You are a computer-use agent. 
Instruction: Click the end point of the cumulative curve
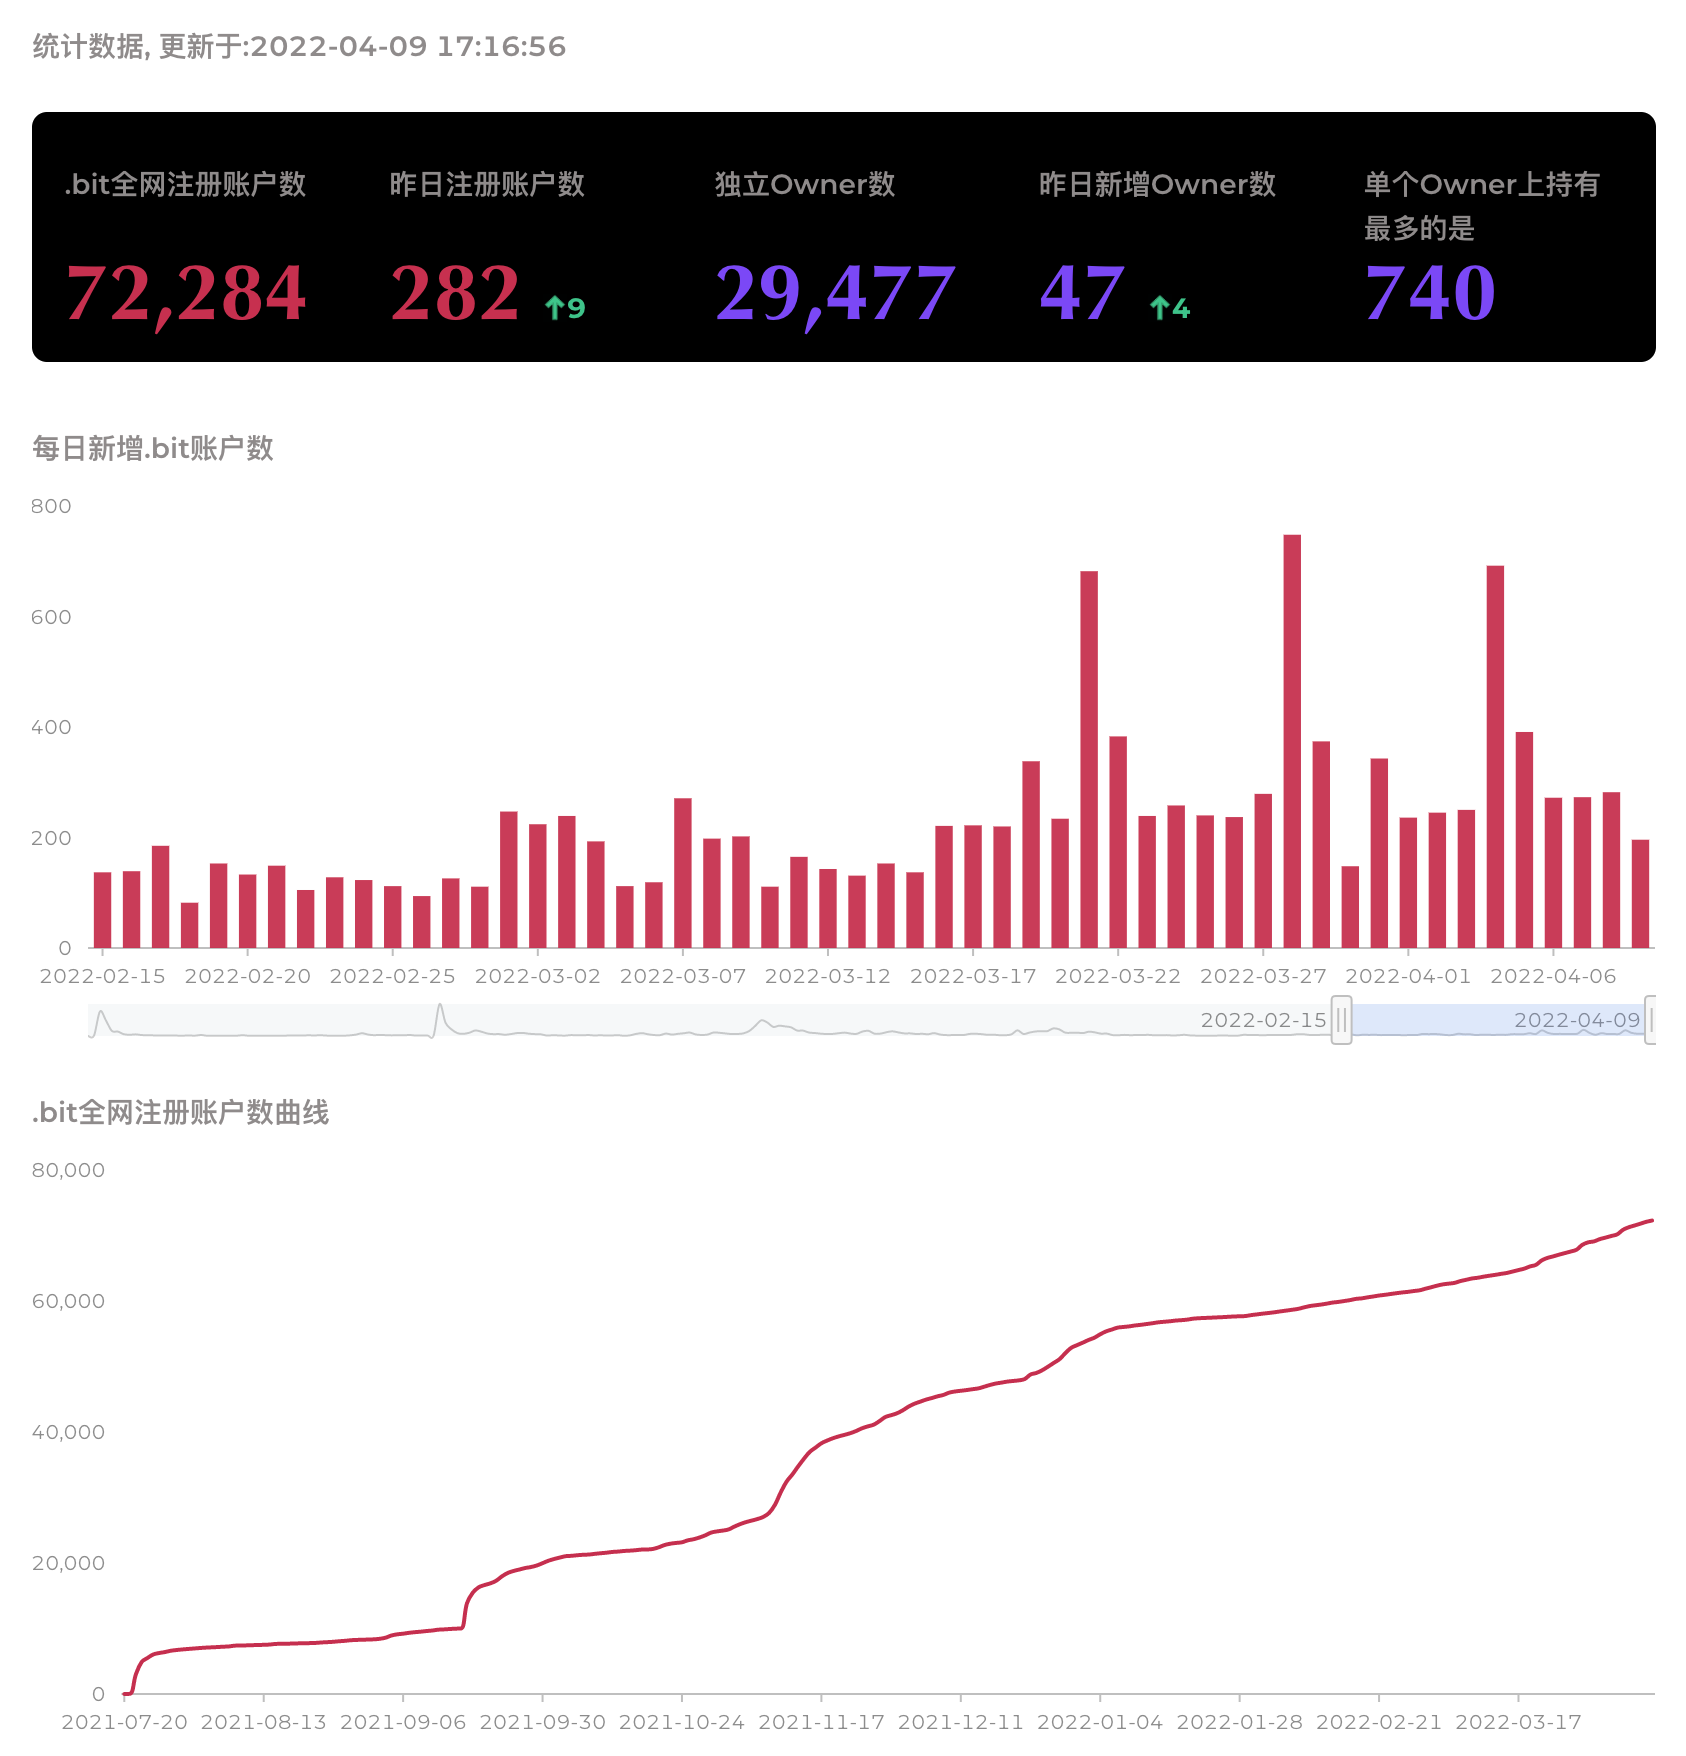[x=1651, y=1220]
